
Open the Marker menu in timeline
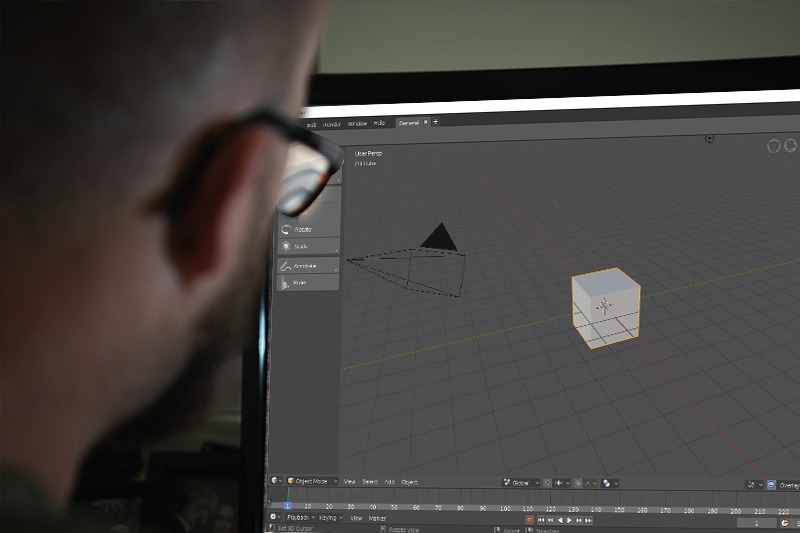tap(377, 518)
